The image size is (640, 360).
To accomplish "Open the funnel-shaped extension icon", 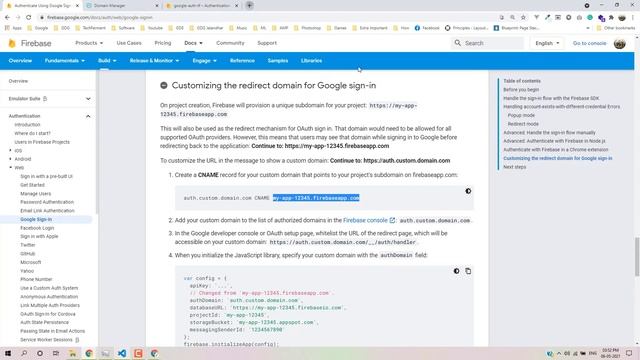I will click(536, 18).
